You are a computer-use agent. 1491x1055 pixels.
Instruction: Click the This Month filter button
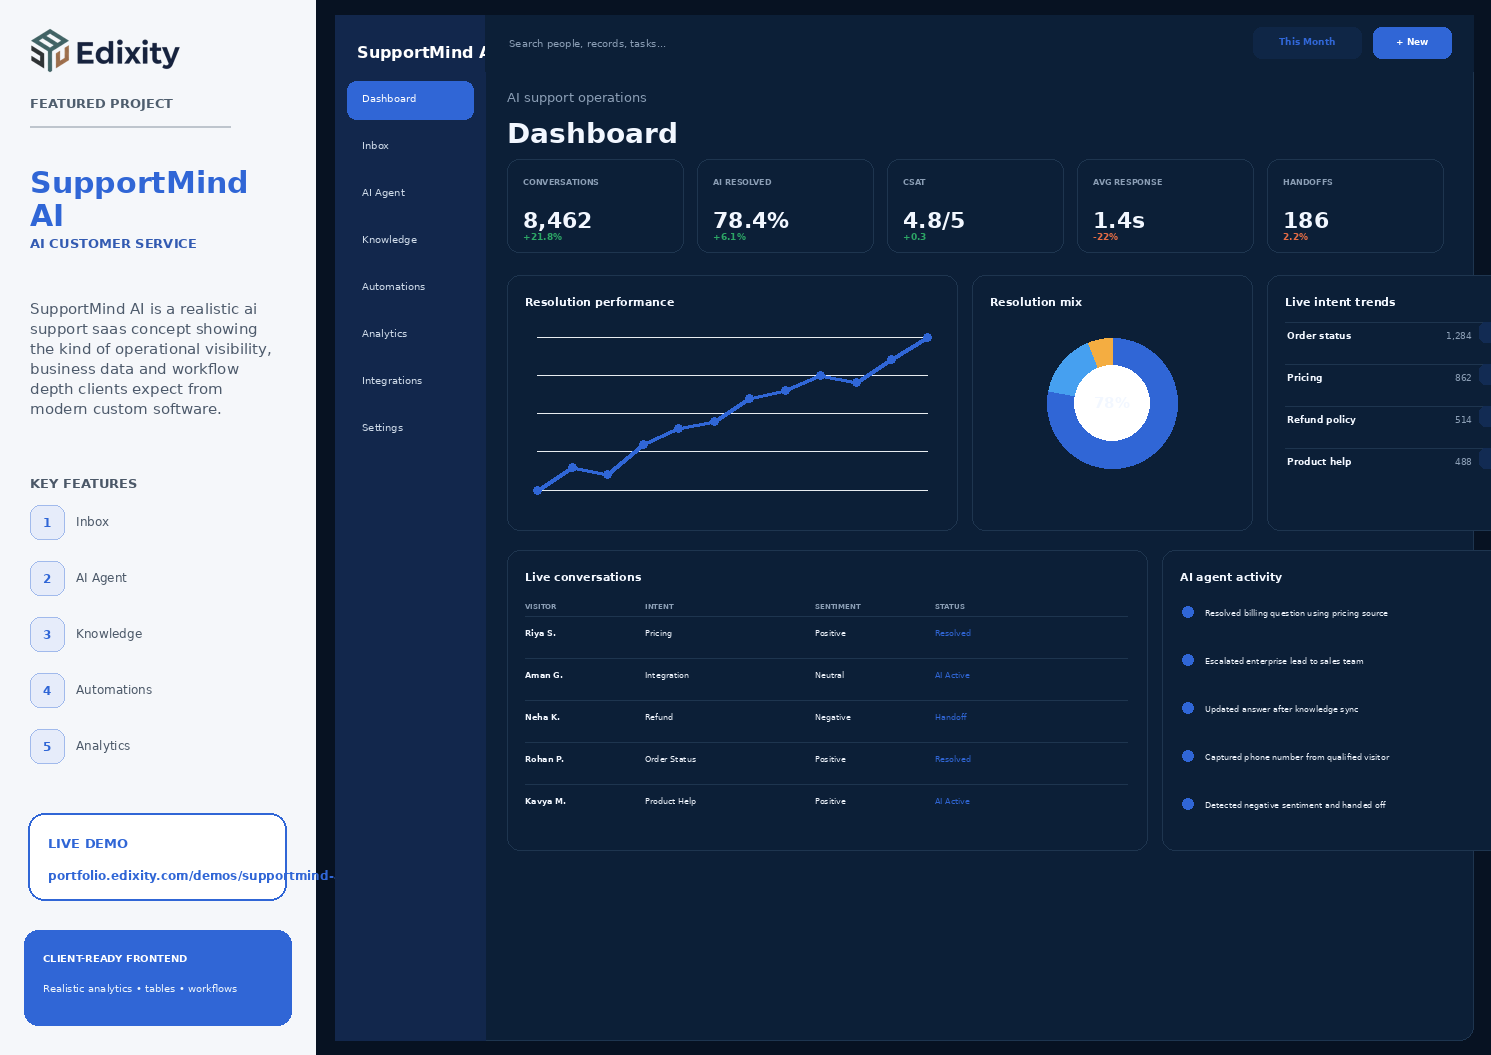[x=1307, y=42]
